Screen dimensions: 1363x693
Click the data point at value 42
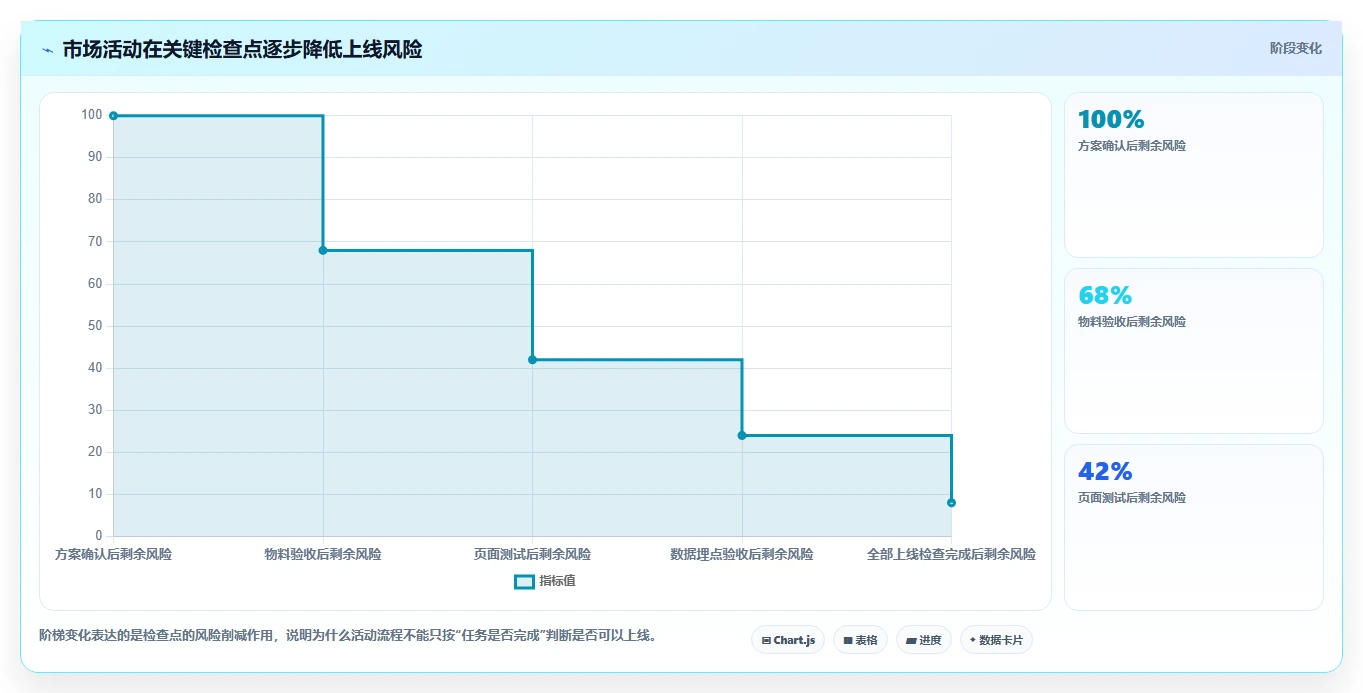(x=532, y=360)
